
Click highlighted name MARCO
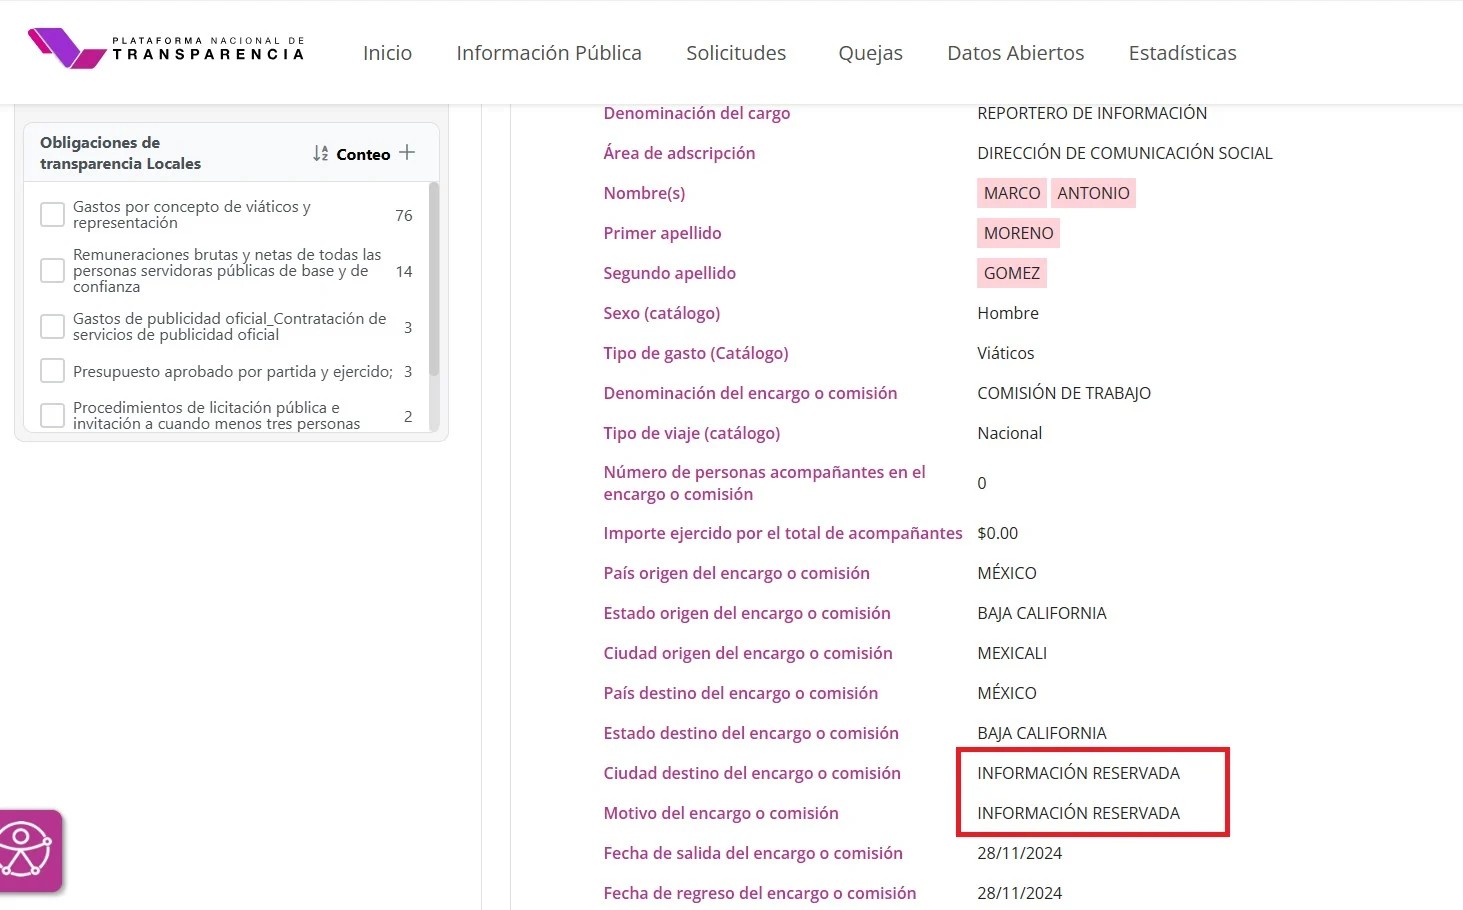[x=1012, y=193]
